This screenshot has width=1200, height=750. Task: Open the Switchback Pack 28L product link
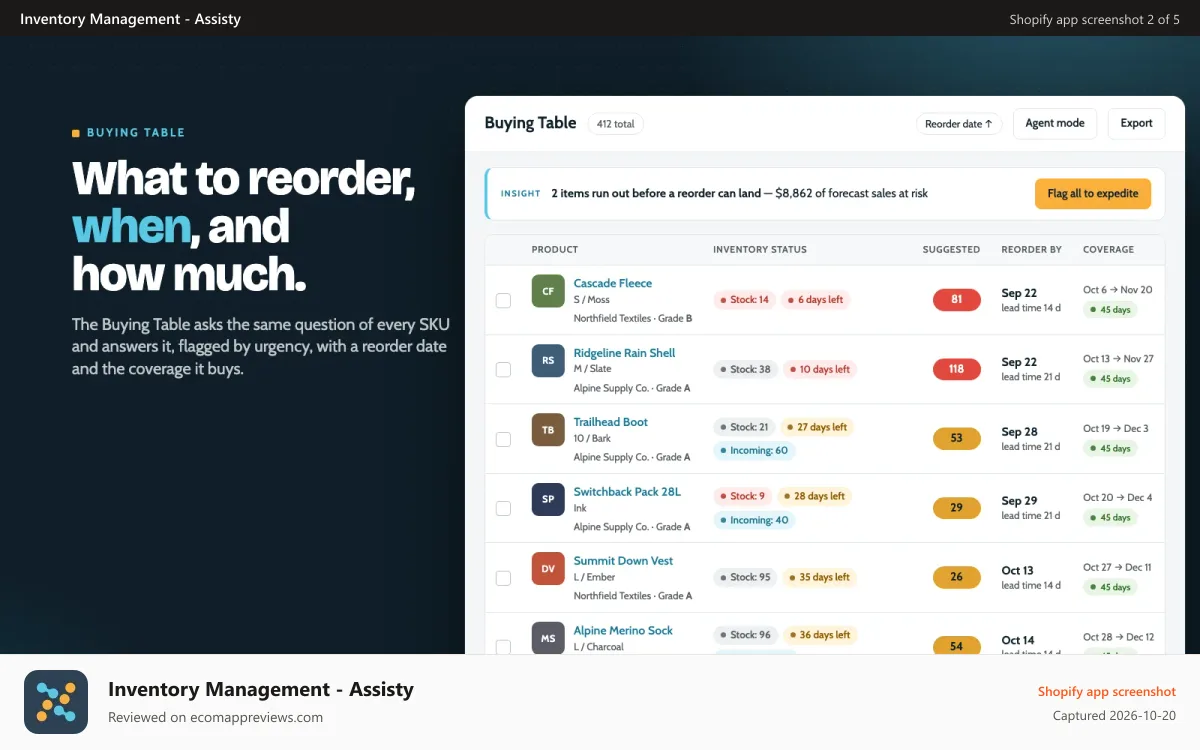tap(627, 491)
